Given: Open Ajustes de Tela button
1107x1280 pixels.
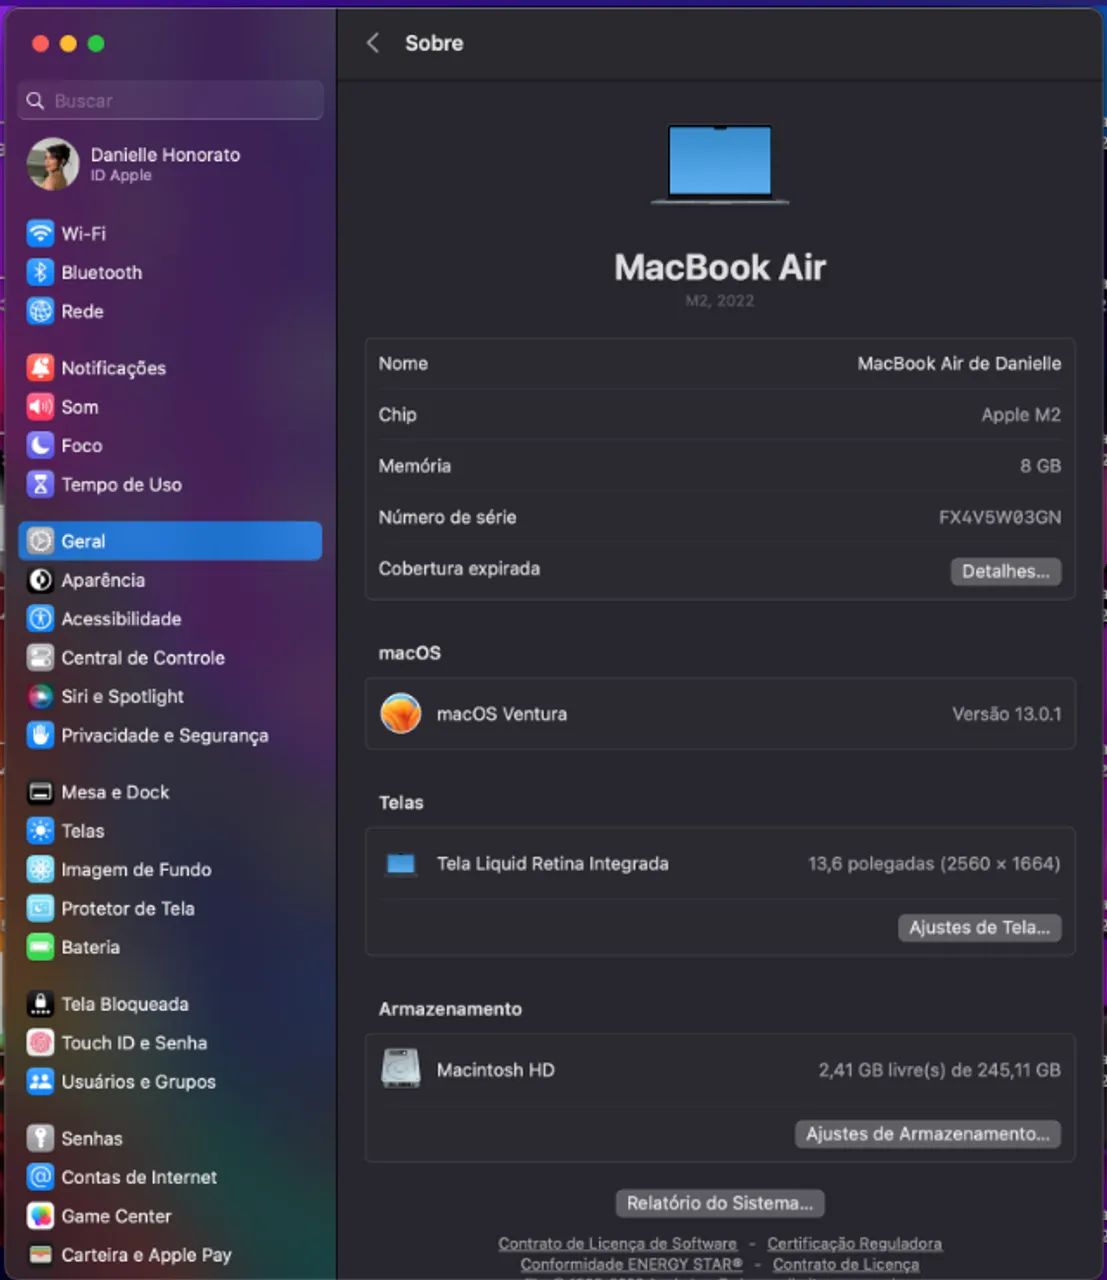Looking at the screenshot, I should pyautogui.click(x=979, y=928).
